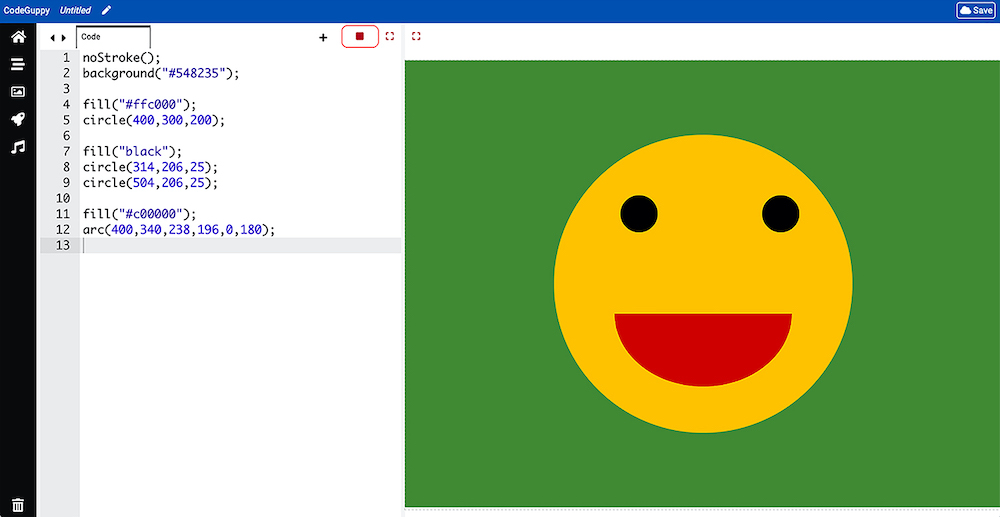
Task: Click the pencil rename icon beside Untitled
Action: (107, 10)
